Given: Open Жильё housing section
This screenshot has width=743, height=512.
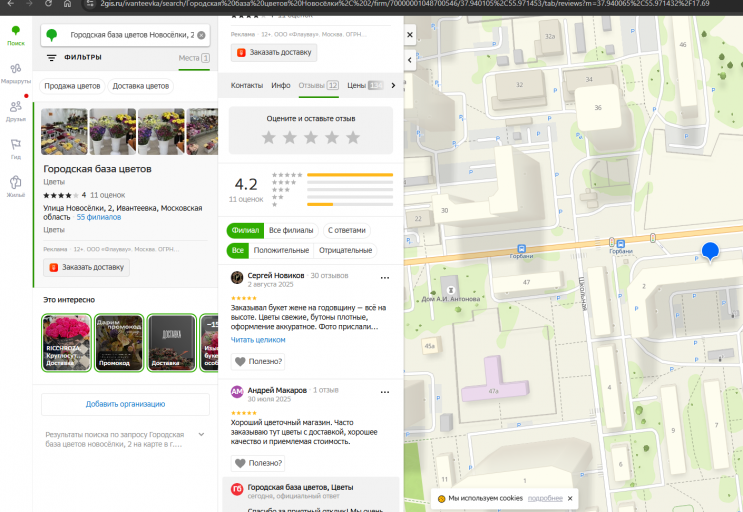Looking at the screenshot, I should [x=16, y=187].
